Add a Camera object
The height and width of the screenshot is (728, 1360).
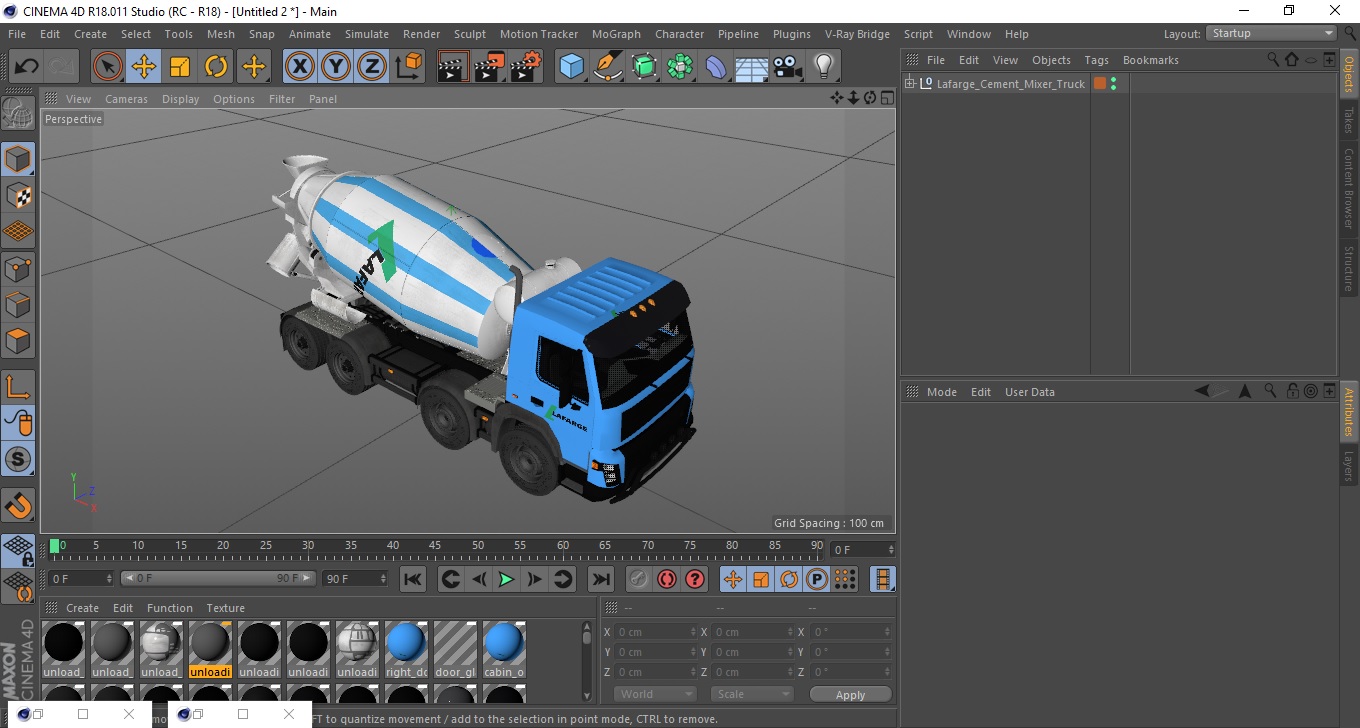click(787, 67)
